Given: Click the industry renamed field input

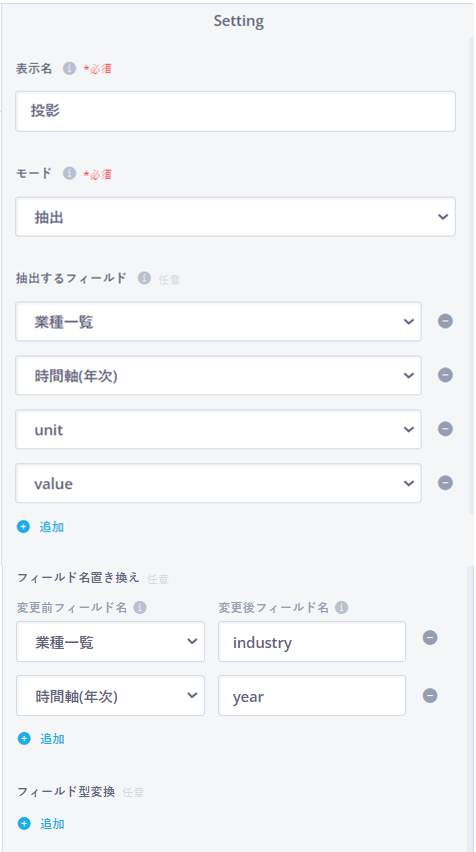Looking at the screenshot, I should click(x=312, y=642).
